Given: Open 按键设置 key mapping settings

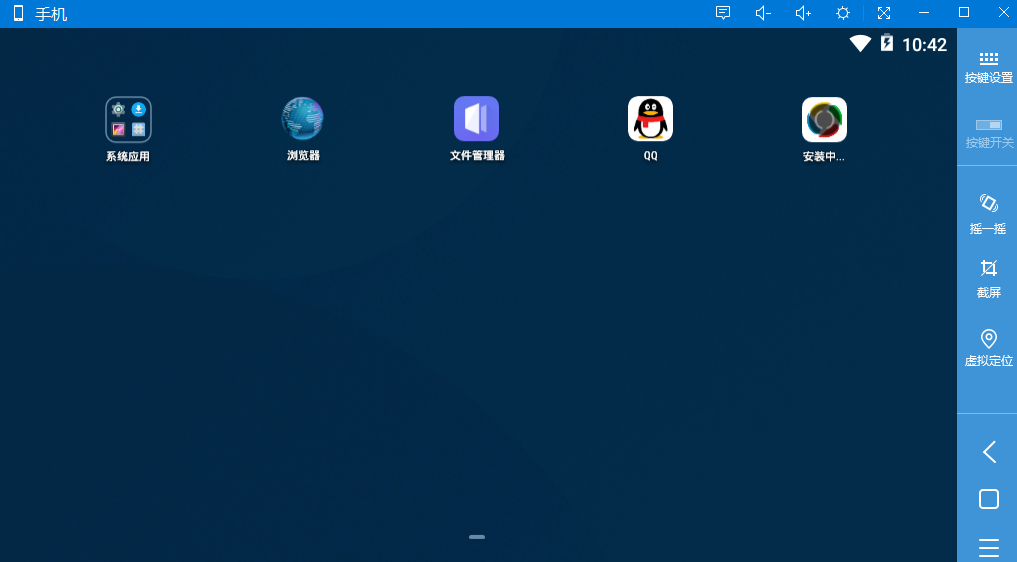Looking at the screenshot, I should point(988,67).
